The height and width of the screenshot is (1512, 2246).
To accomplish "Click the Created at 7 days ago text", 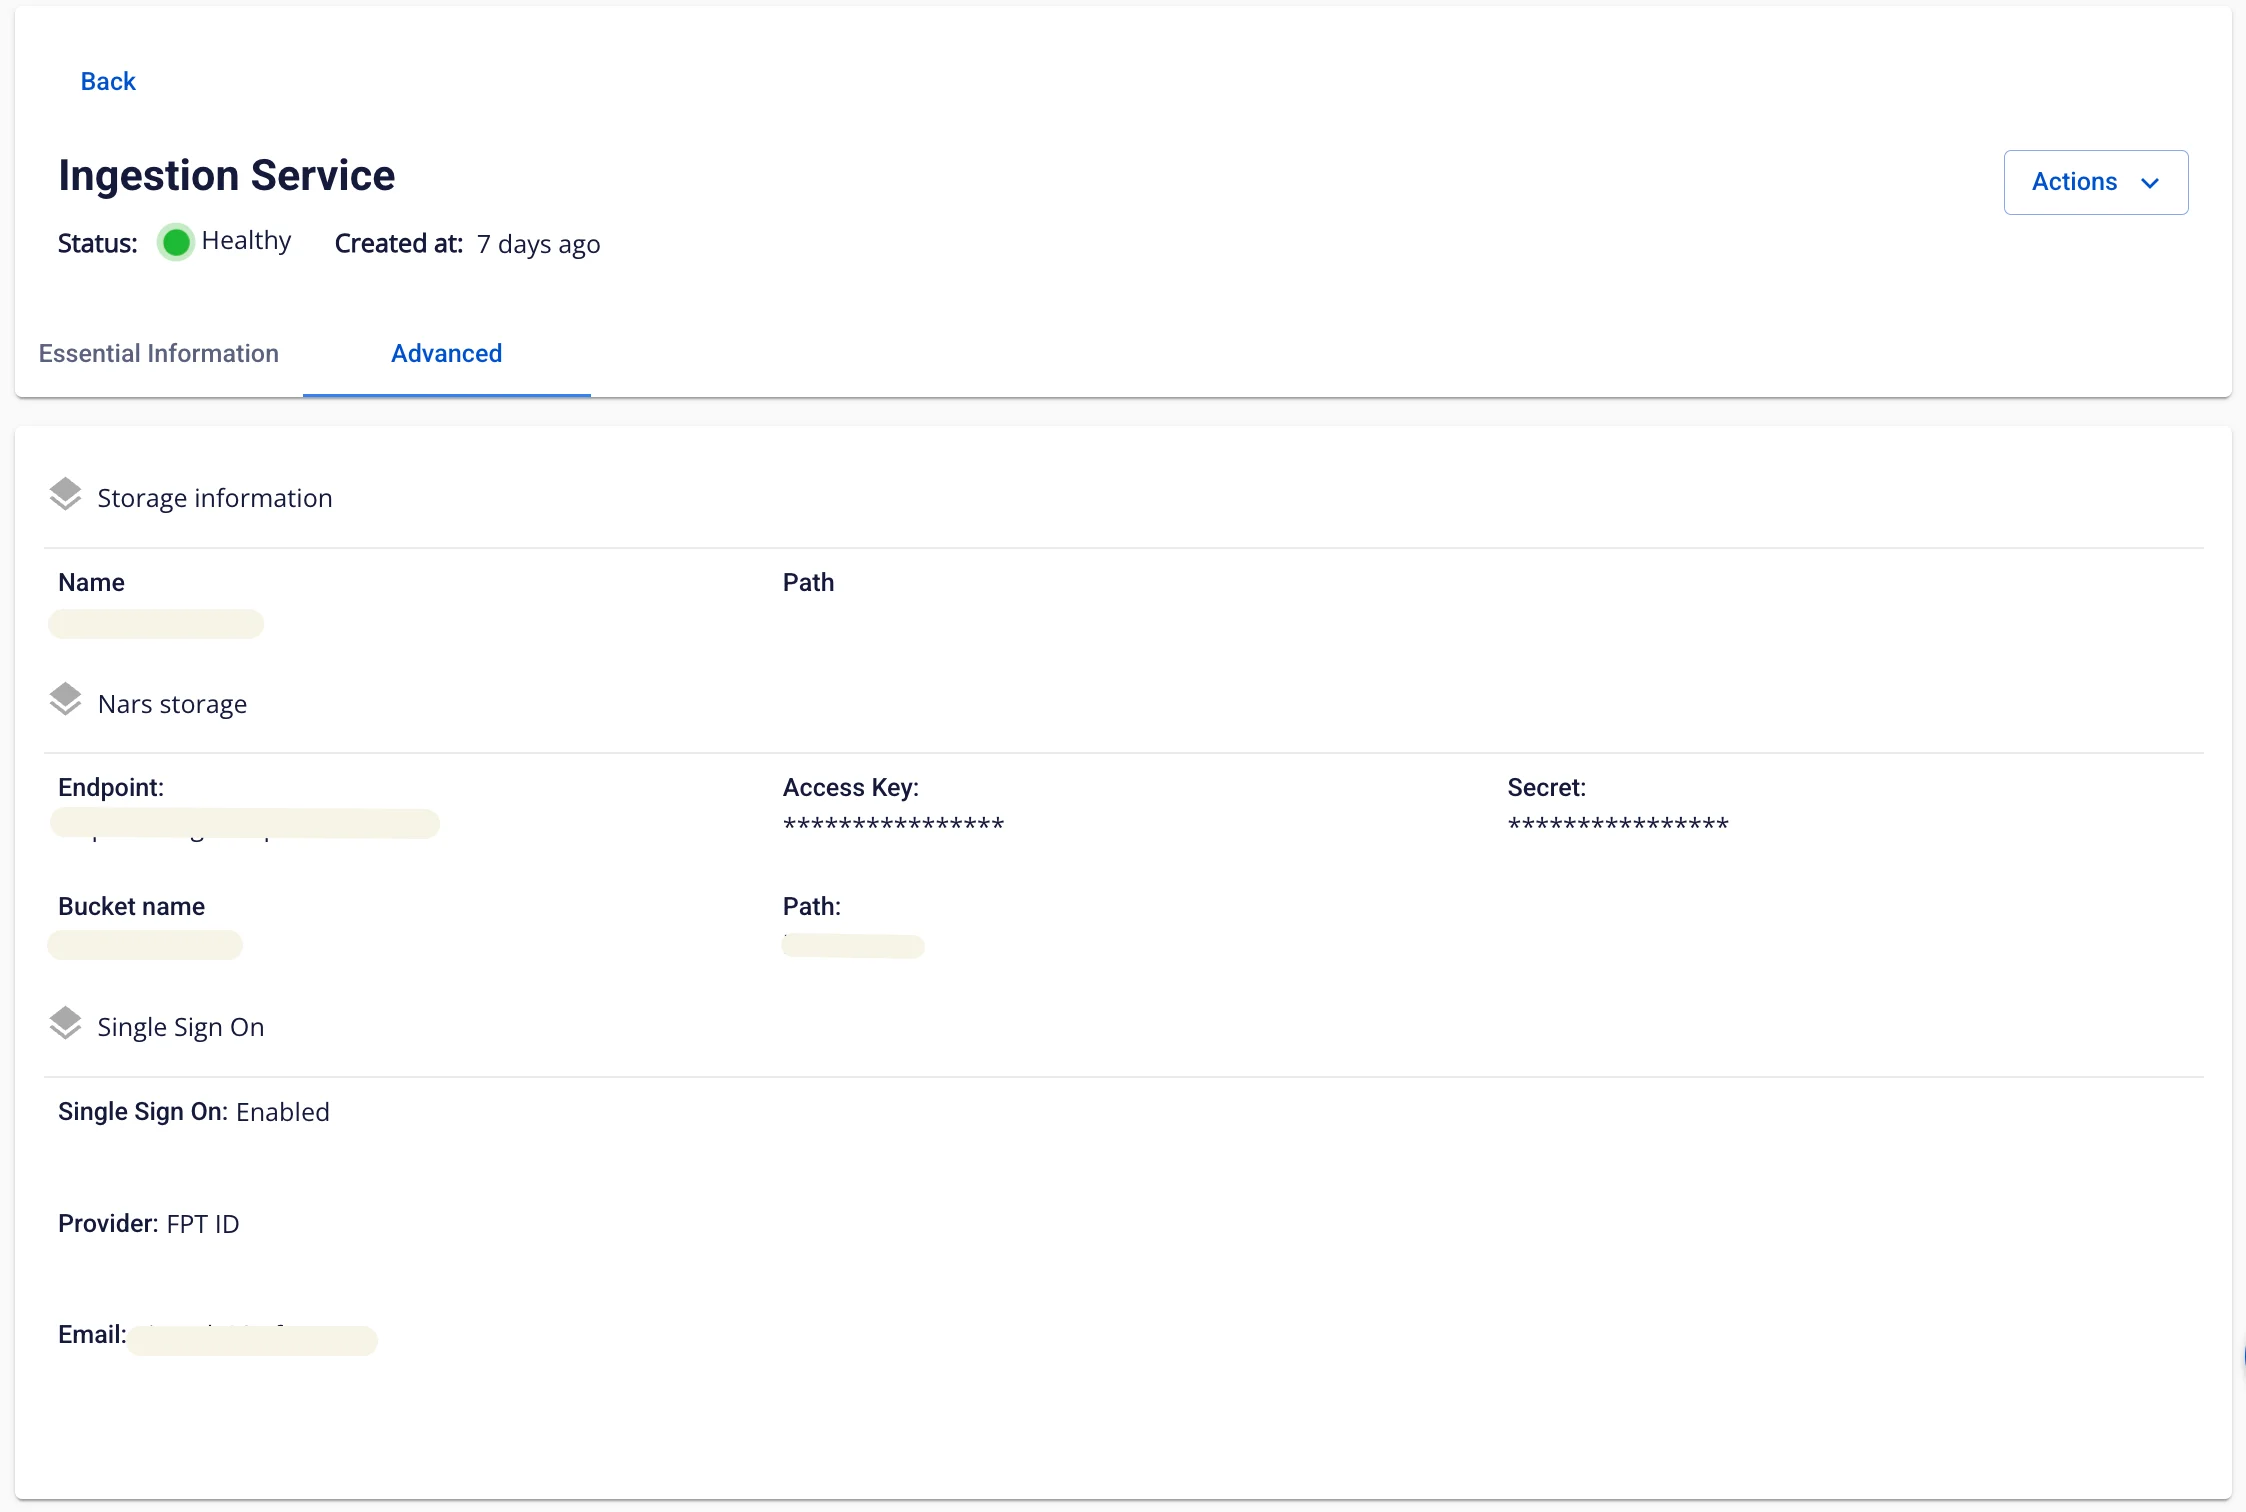I will tap(467, 244).
